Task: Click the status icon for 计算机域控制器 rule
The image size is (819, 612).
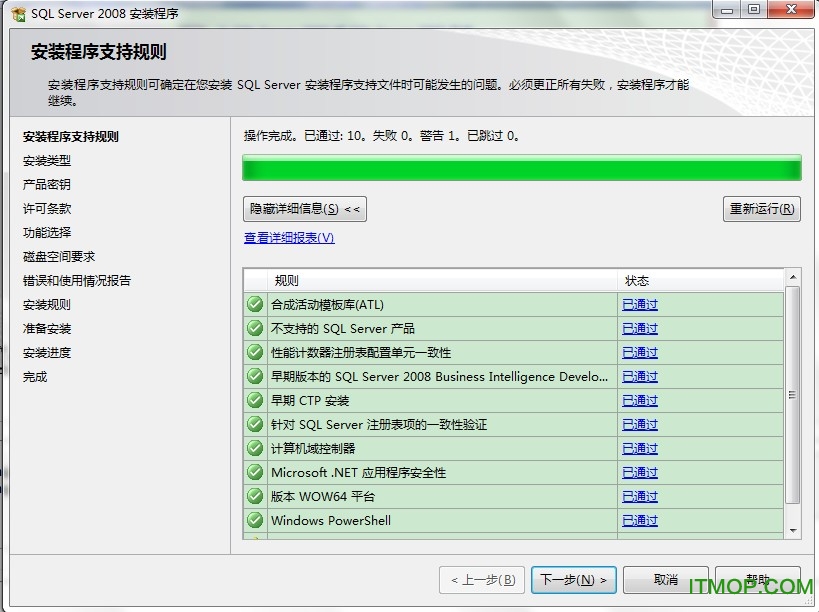Action: (x=254, y=448)
